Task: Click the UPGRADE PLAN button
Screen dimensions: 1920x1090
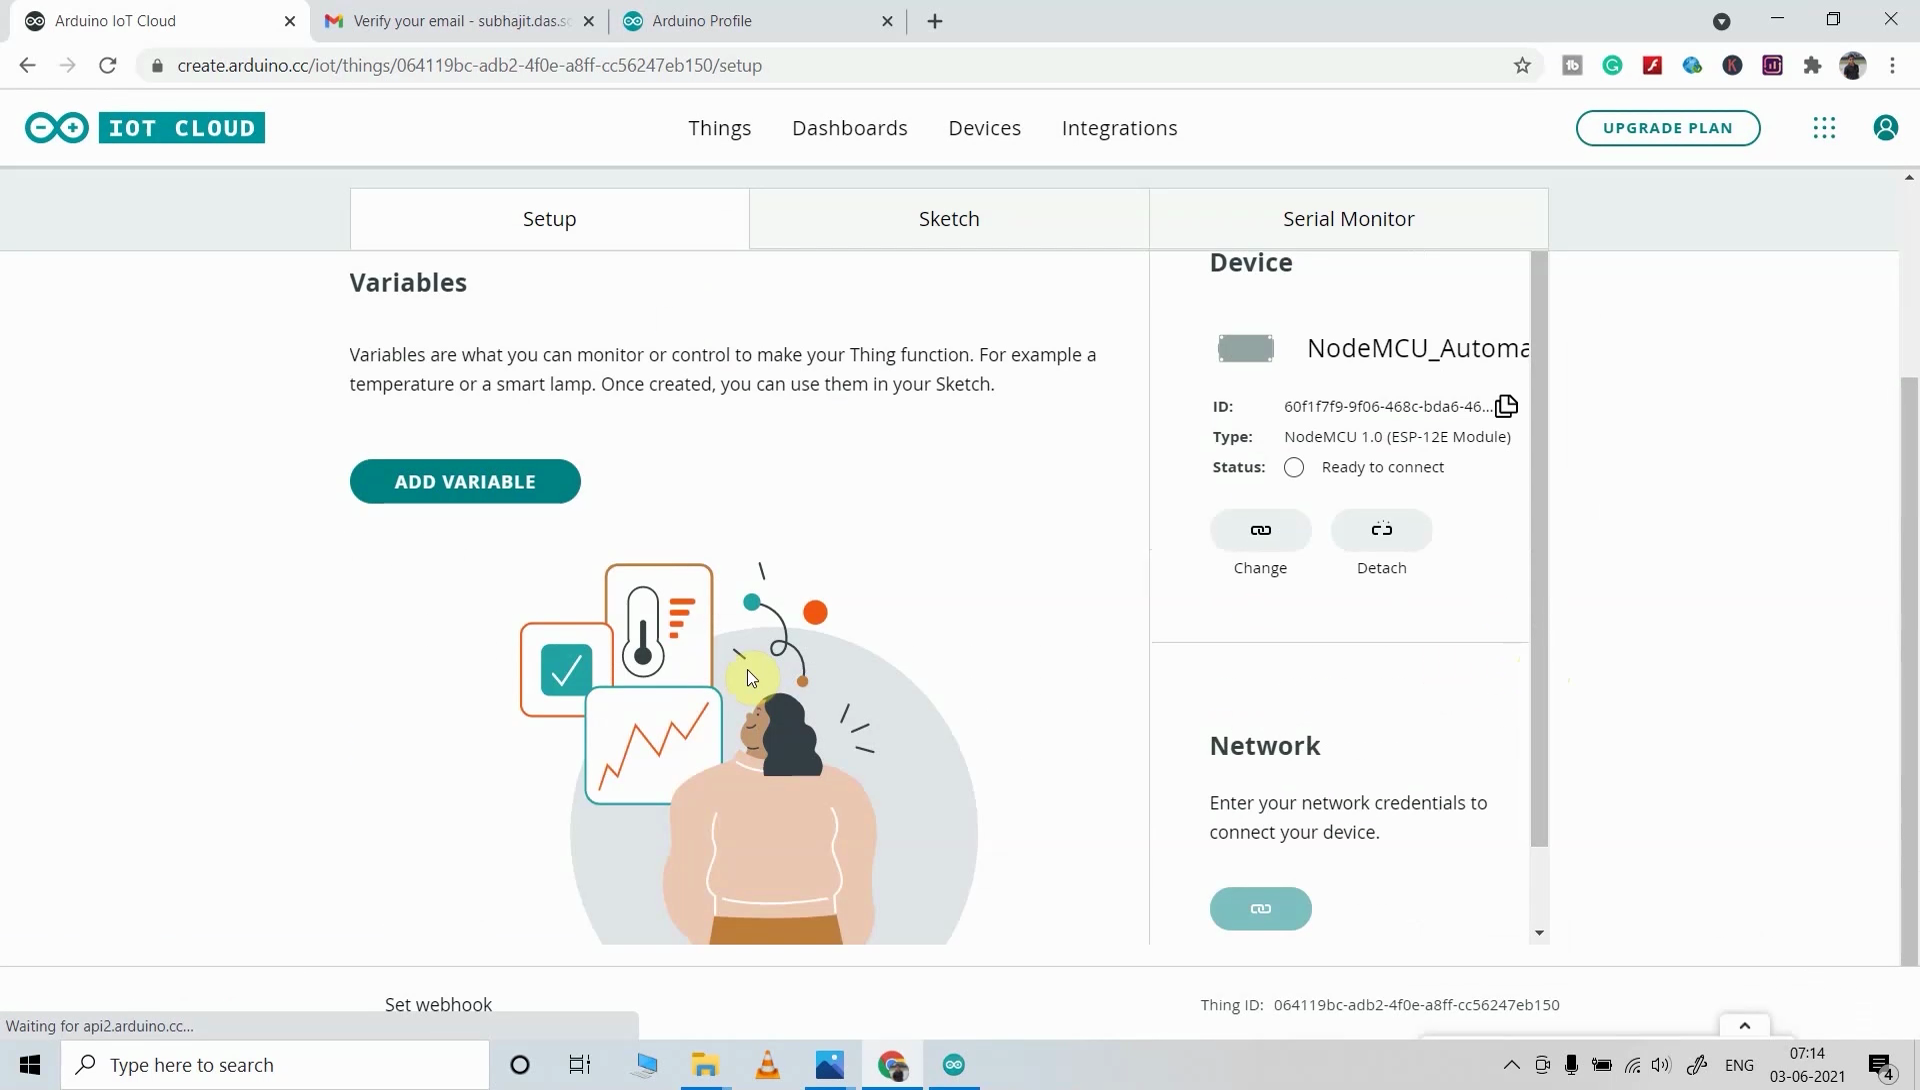Action: point(1667,128)
